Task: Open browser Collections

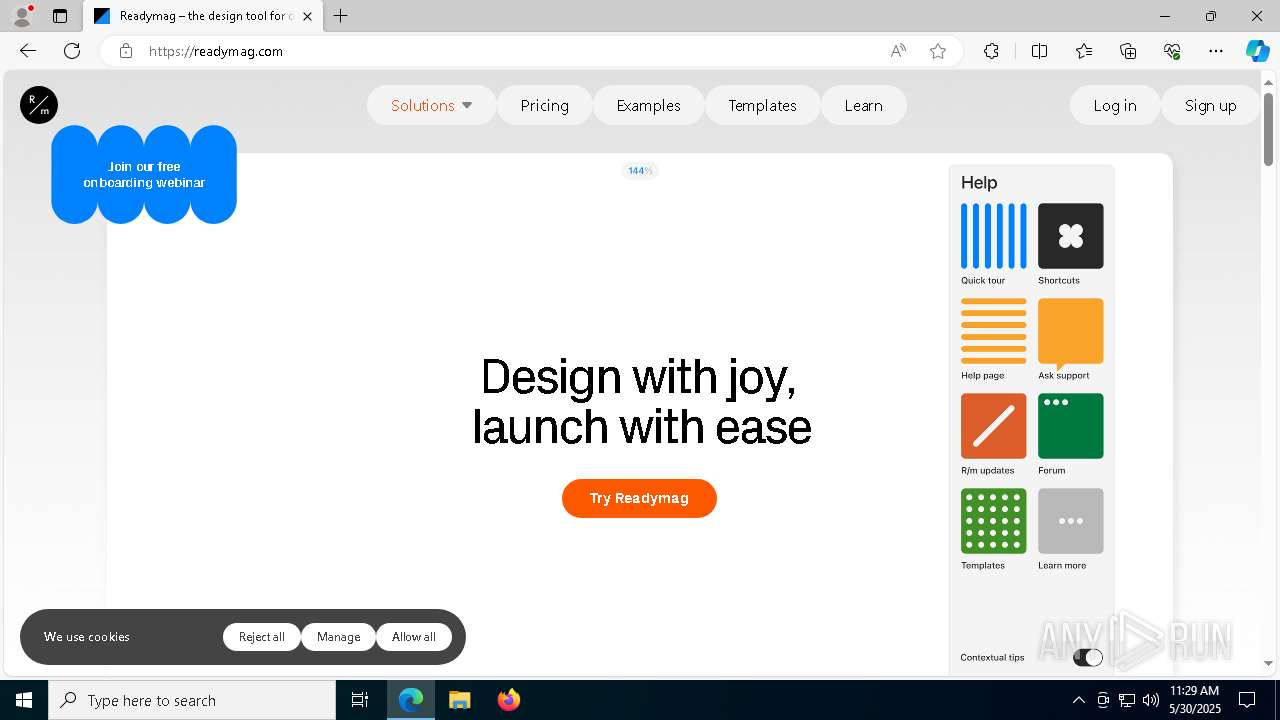Action: (x=1128, y=51)
